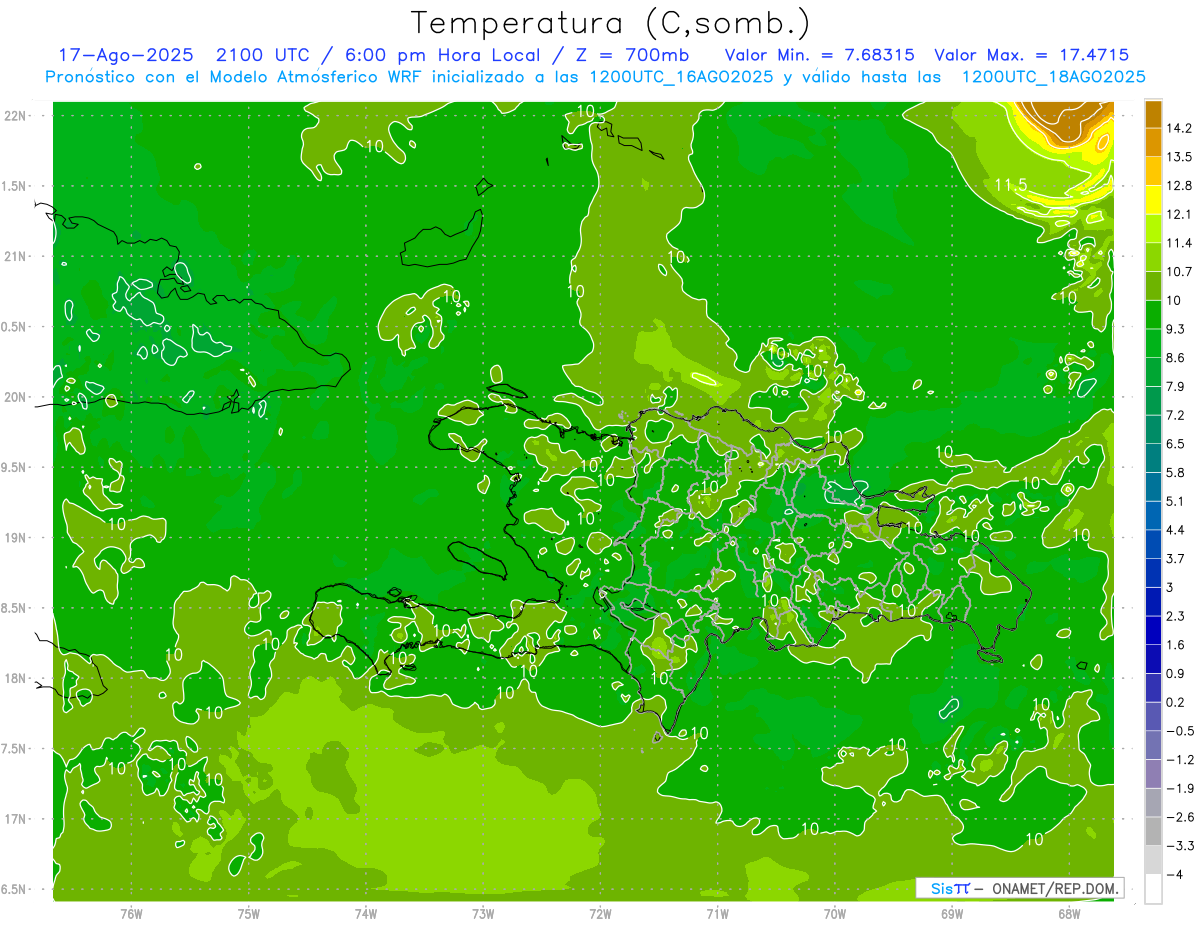Click the '11.5' contour label

(1011, 185)
